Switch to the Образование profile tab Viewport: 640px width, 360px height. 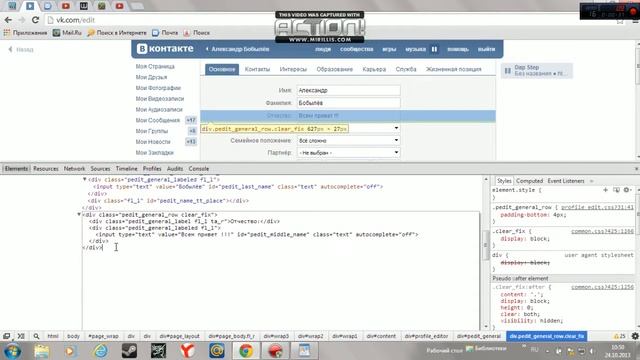tap(334, 69)
